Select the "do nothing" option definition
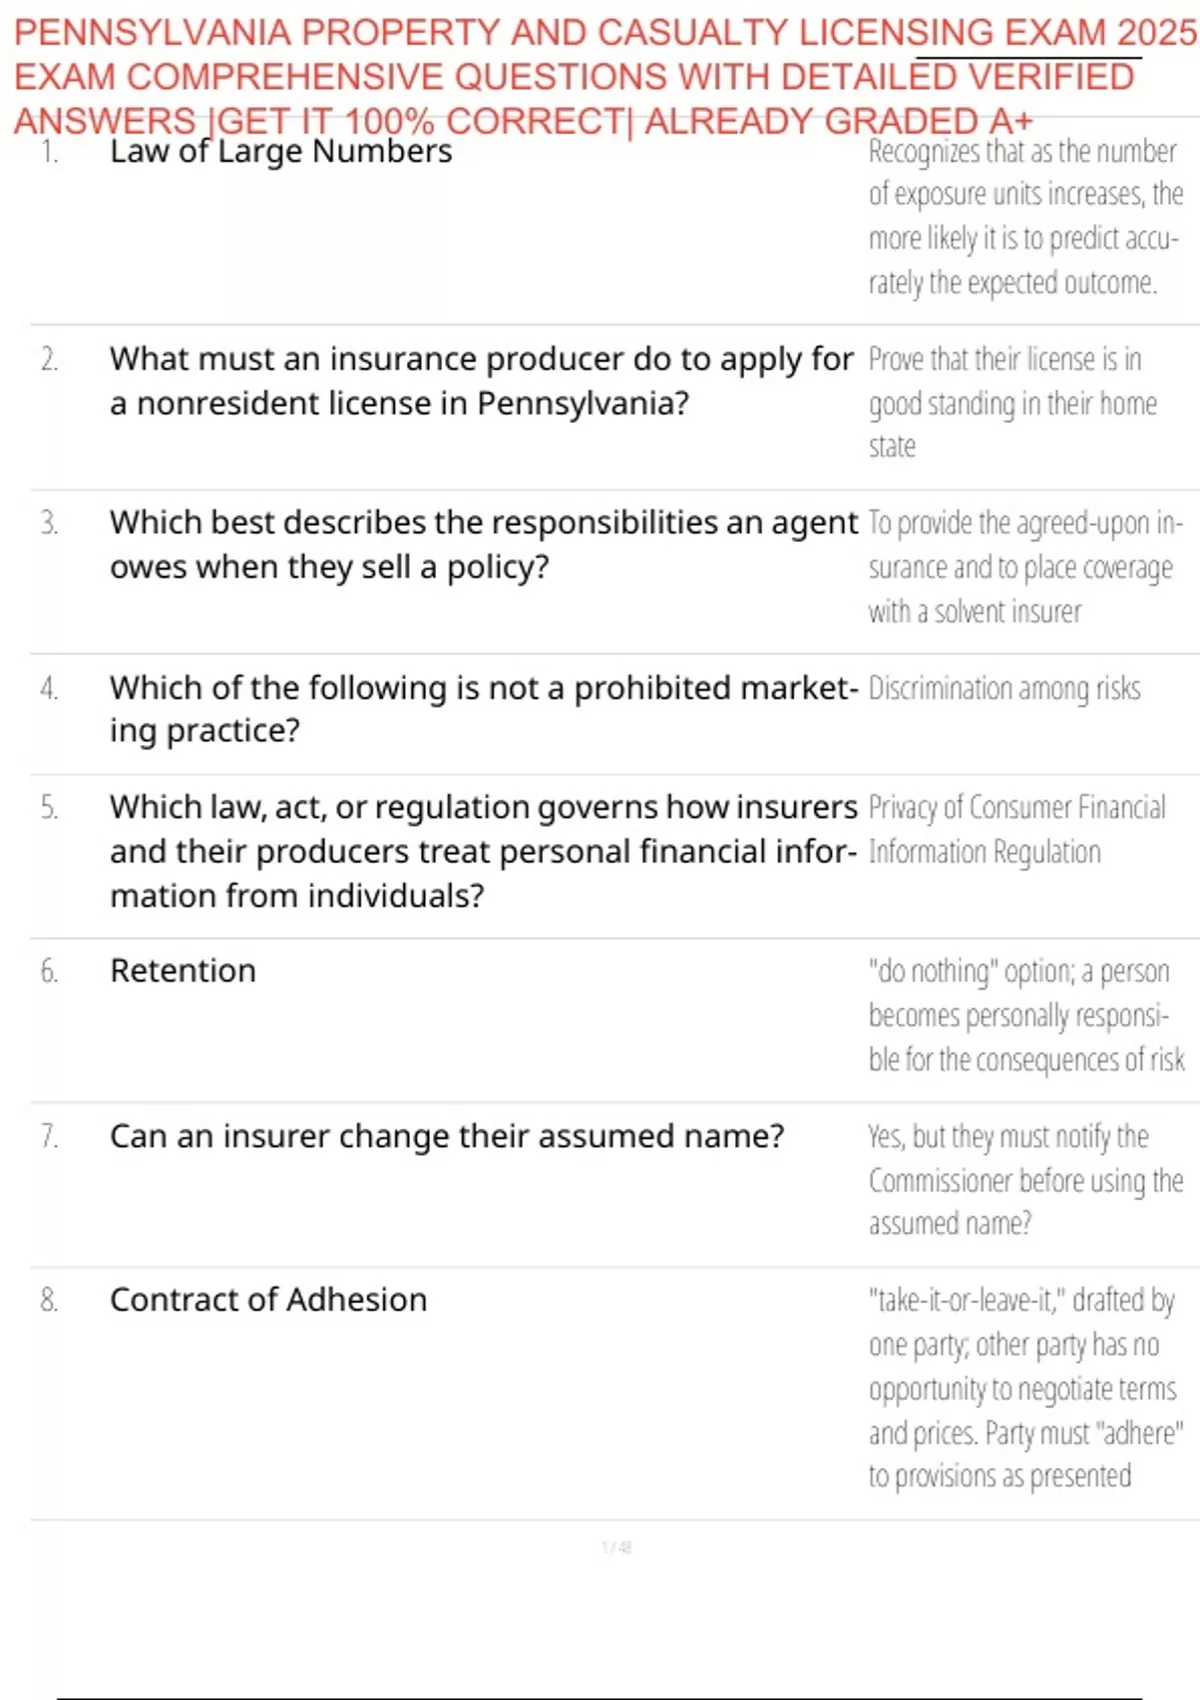This screenshot has height=1700, width=1200. pos(1024,1015)
